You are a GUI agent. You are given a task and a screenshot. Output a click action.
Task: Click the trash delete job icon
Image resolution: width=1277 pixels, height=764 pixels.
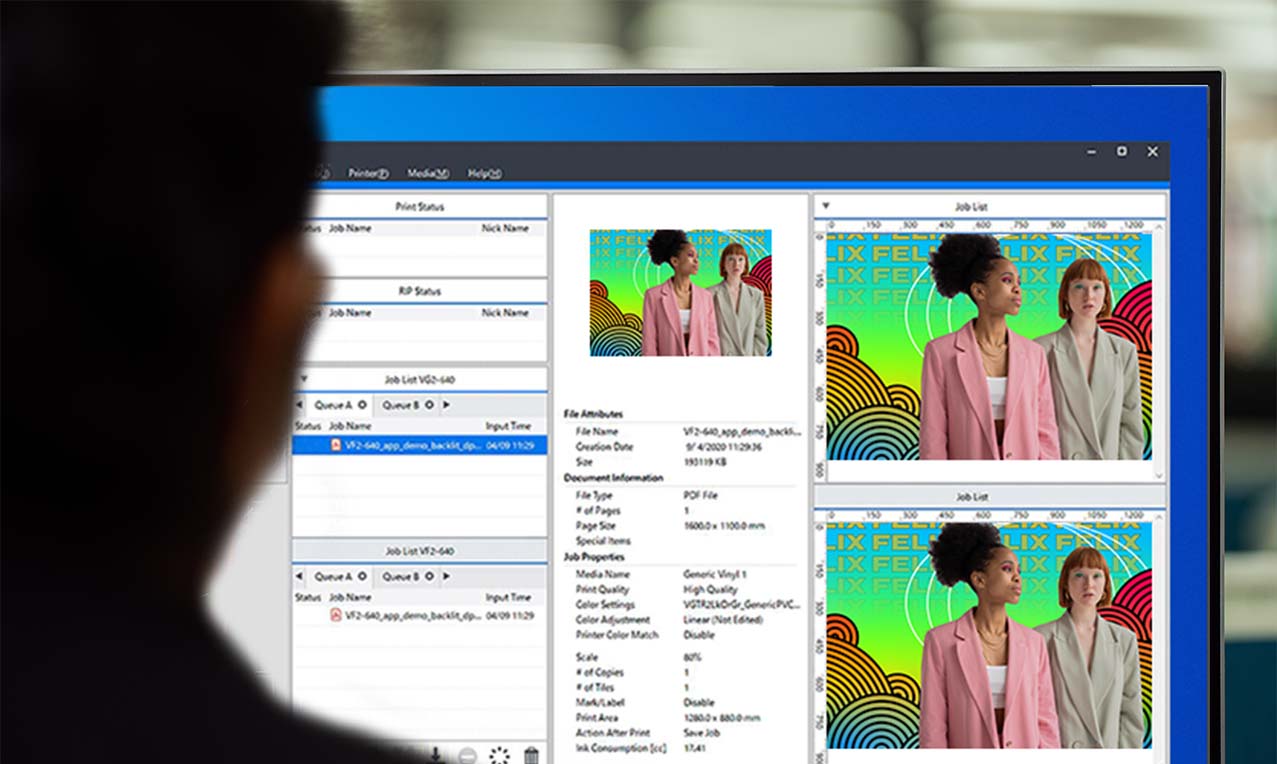pos(531,756)
